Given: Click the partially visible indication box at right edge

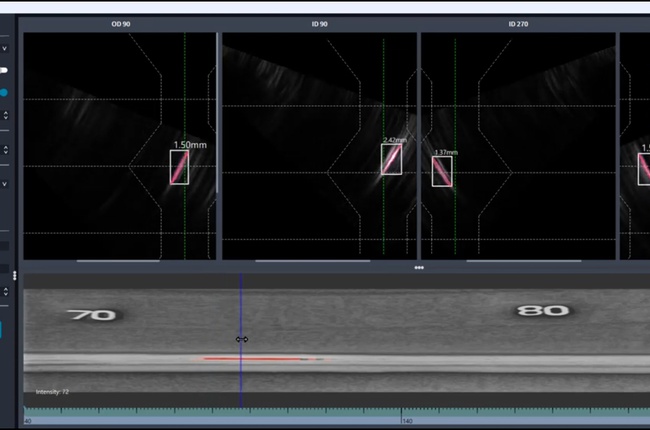Looking at the screenshot, I should 644,168.
